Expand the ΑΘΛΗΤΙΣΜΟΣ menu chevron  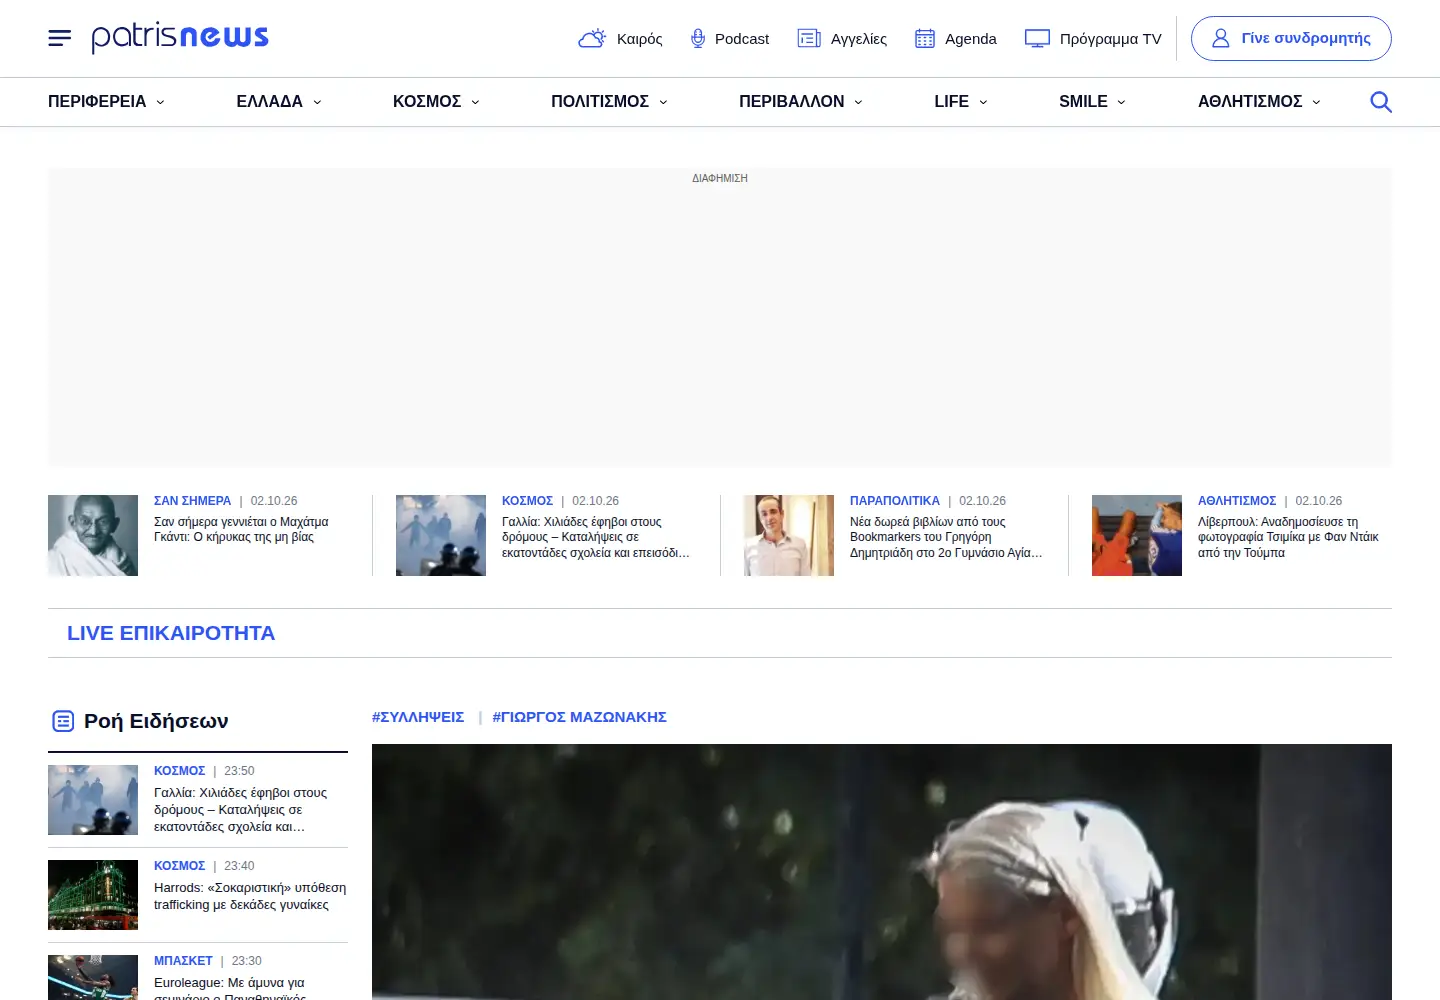pos(1316,102)
